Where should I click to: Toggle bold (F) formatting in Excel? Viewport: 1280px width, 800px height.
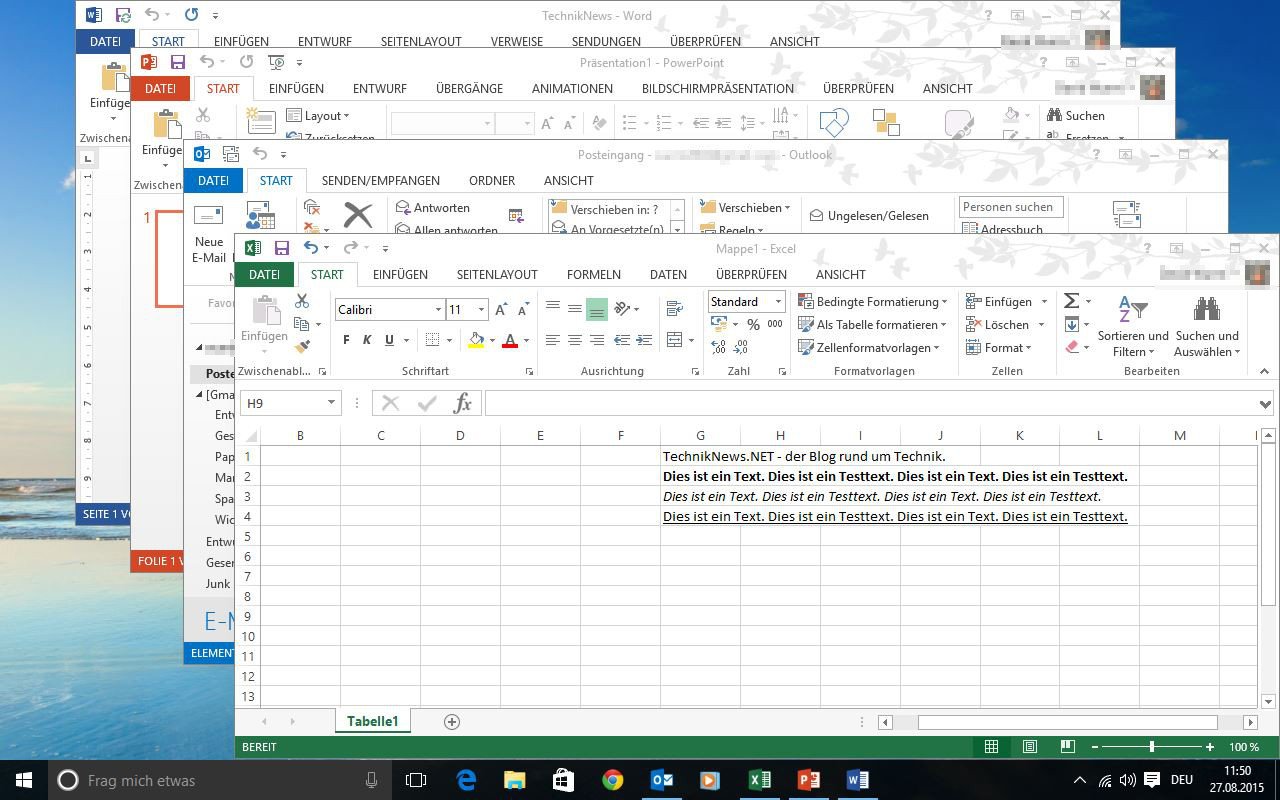tap(346, 340)
